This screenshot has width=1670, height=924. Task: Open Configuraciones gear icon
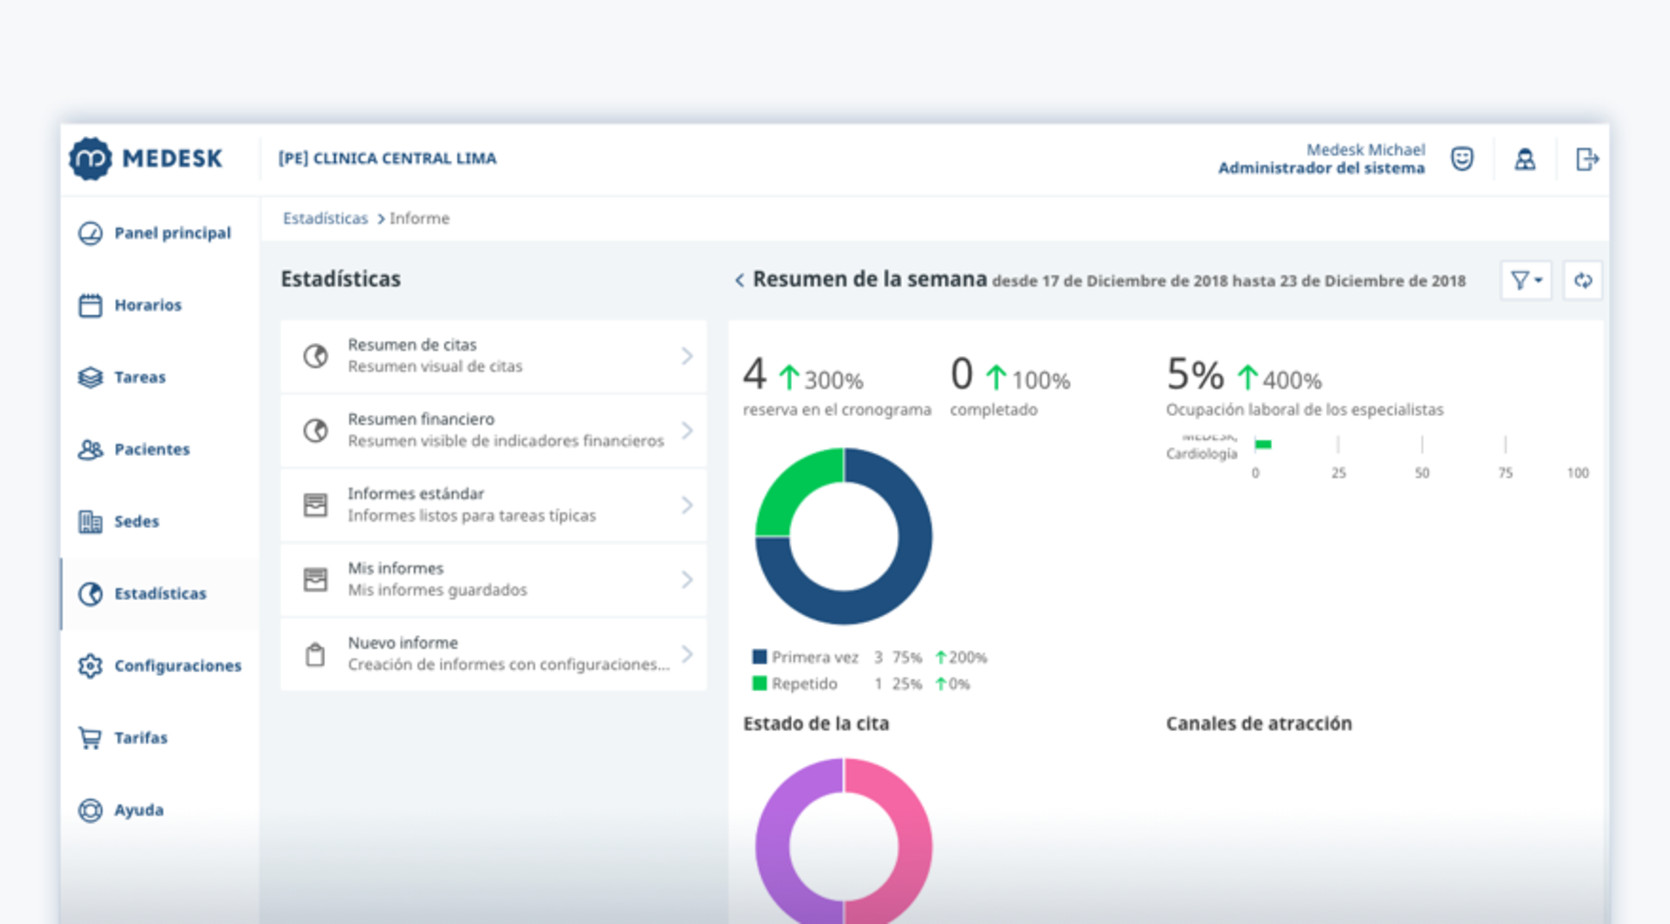click(90, 666)
